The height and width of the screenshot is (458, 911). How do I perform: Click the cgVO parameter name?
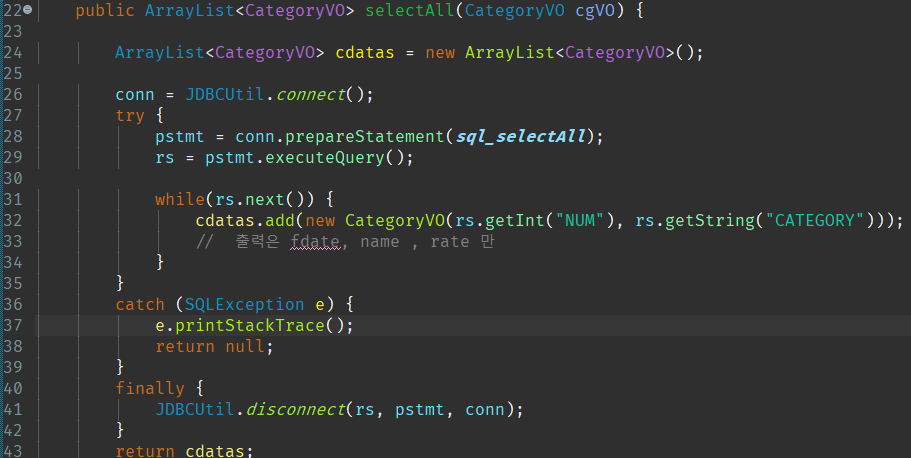(x=595, y=11)
